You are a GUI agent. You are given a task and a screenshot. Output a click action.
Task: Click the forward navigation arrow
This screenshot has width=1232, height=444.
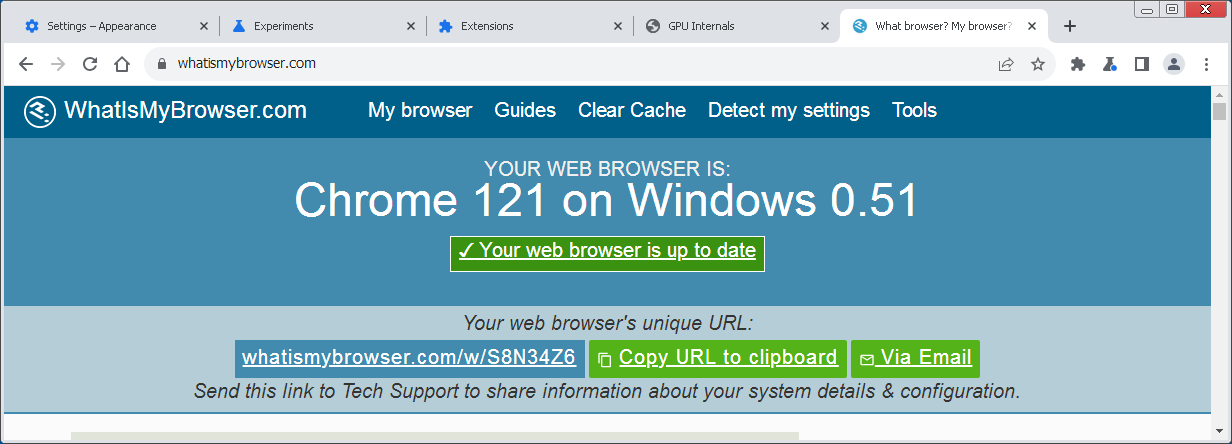click(58, 64)
